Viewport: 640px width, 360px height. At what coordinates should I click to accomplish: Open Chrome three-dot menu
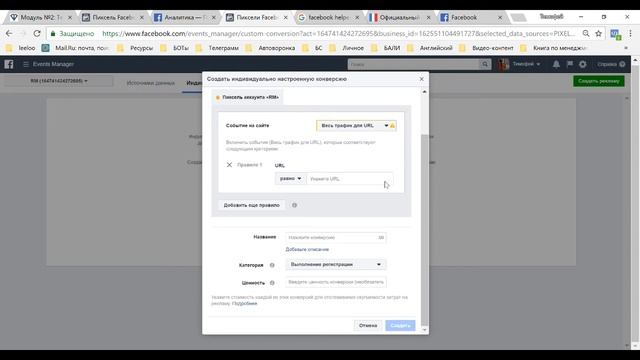click(x=630, y=33)
